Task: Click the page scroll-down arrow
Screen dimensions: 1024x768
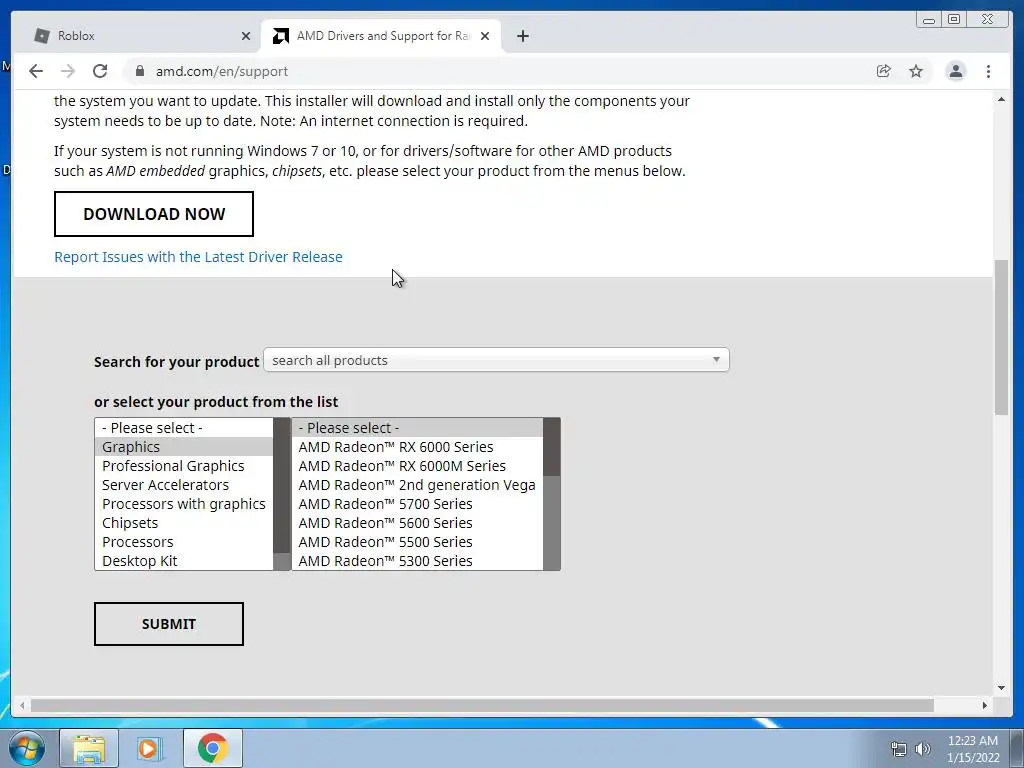Action: pos(1001,688)
